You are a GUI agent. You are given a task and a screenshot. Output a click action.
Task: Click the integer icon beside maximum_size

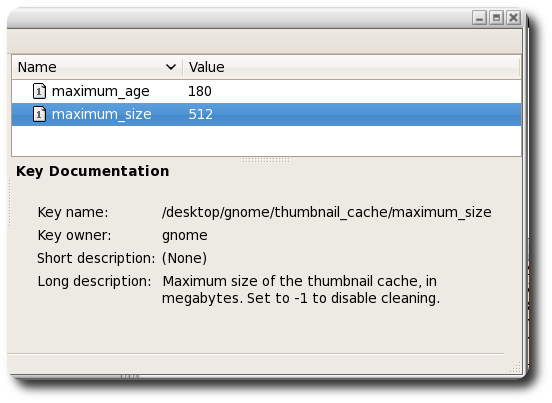coord(39,114)
